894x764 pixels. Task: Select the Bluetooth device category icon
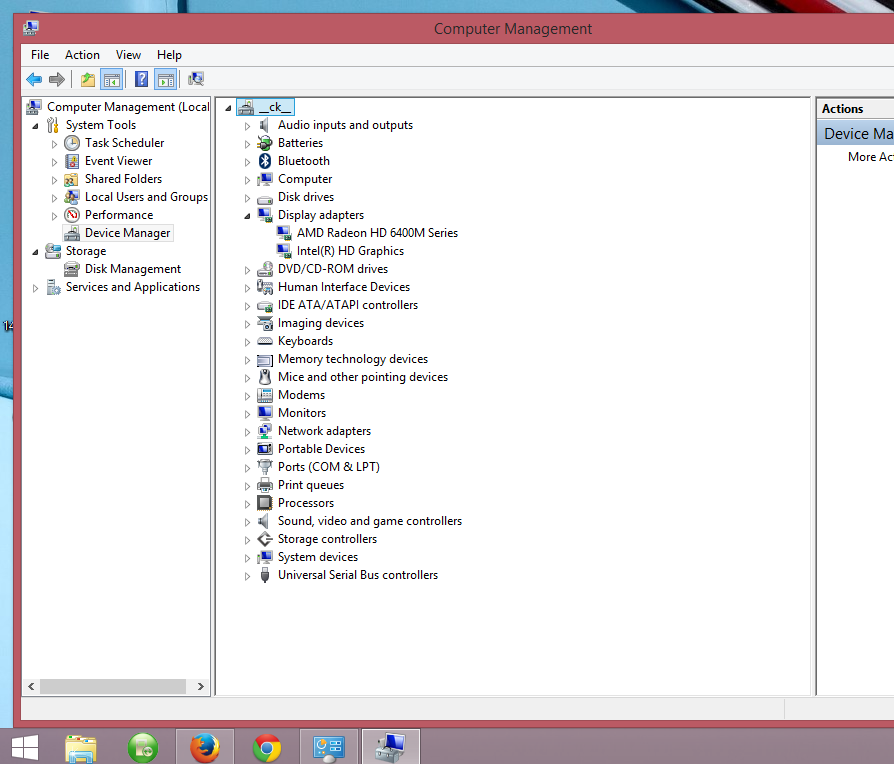coord(265,161)
